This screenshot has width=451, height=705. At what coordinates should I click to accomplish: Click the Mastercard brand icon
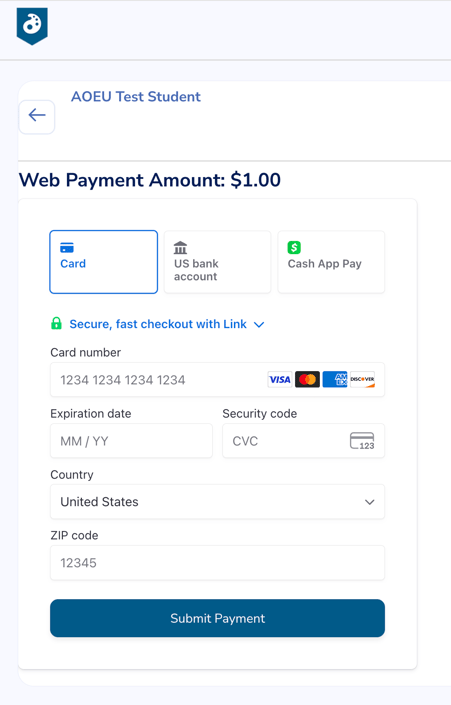308,379
